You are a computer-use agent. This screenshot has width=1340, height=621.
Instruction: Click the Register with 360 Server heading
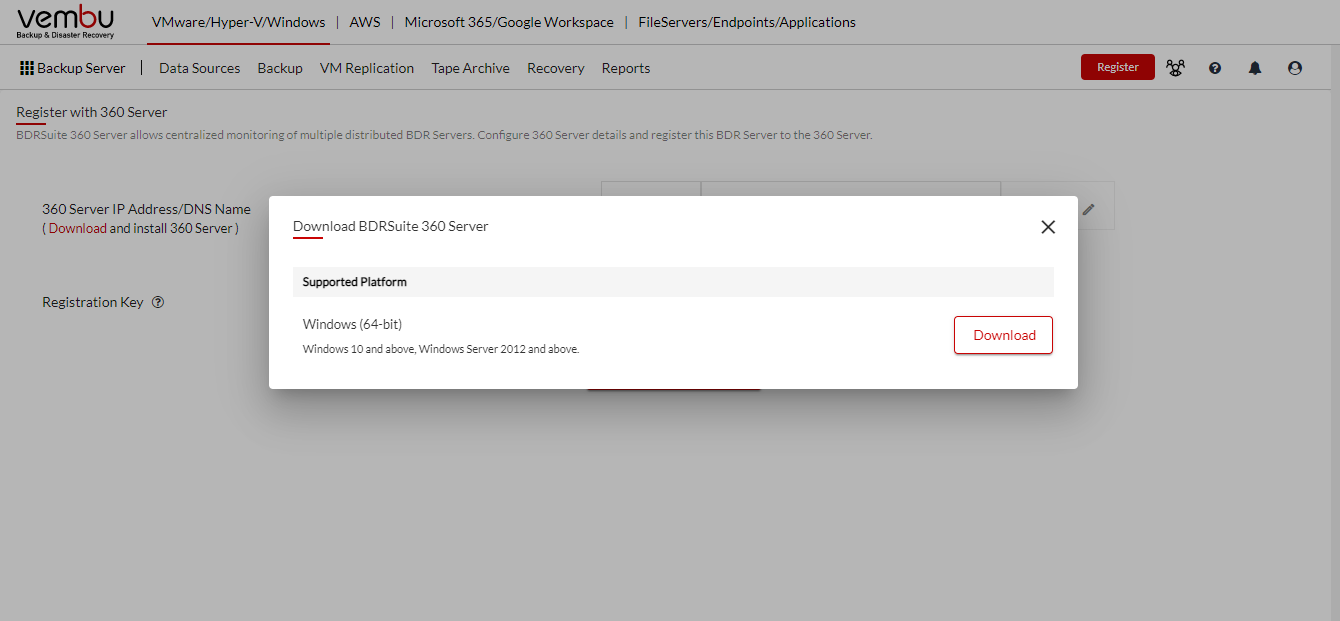point(92,112)
